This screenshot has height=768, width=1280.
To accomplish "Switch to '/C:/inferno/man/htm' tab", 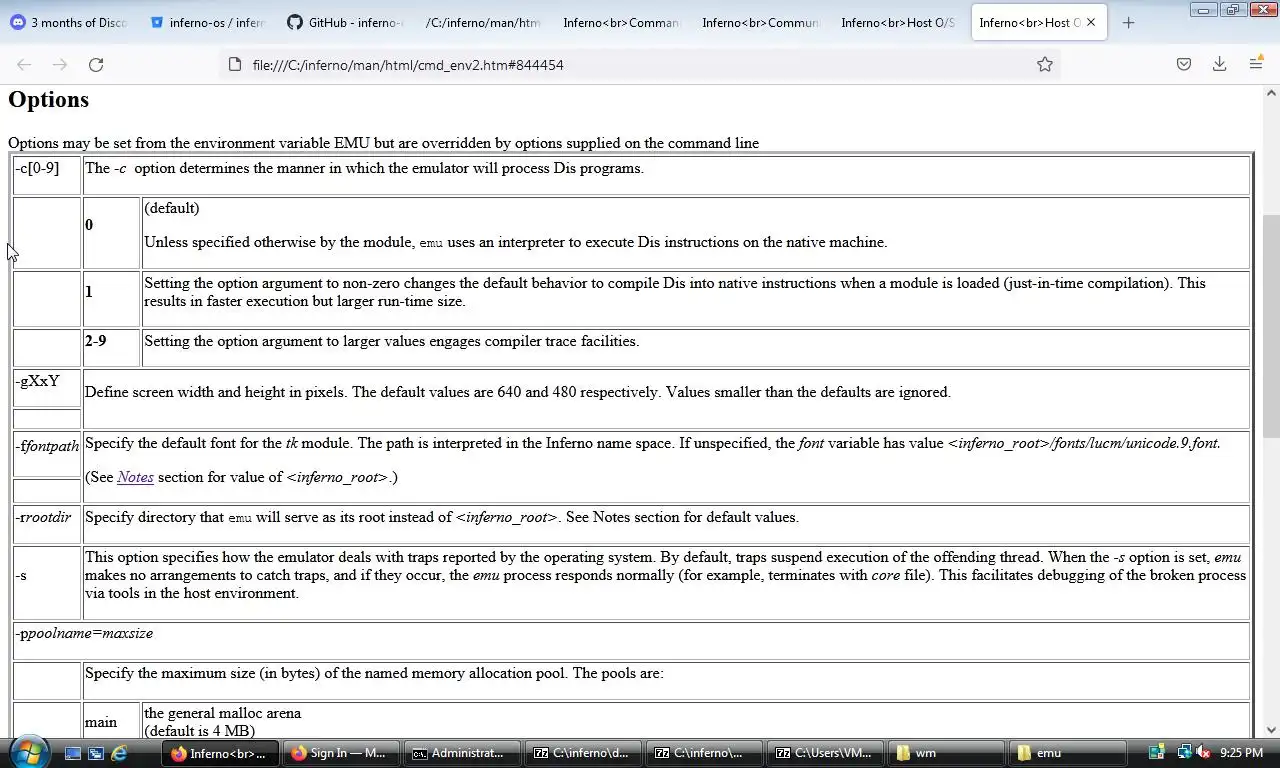I will click(483, 22).
